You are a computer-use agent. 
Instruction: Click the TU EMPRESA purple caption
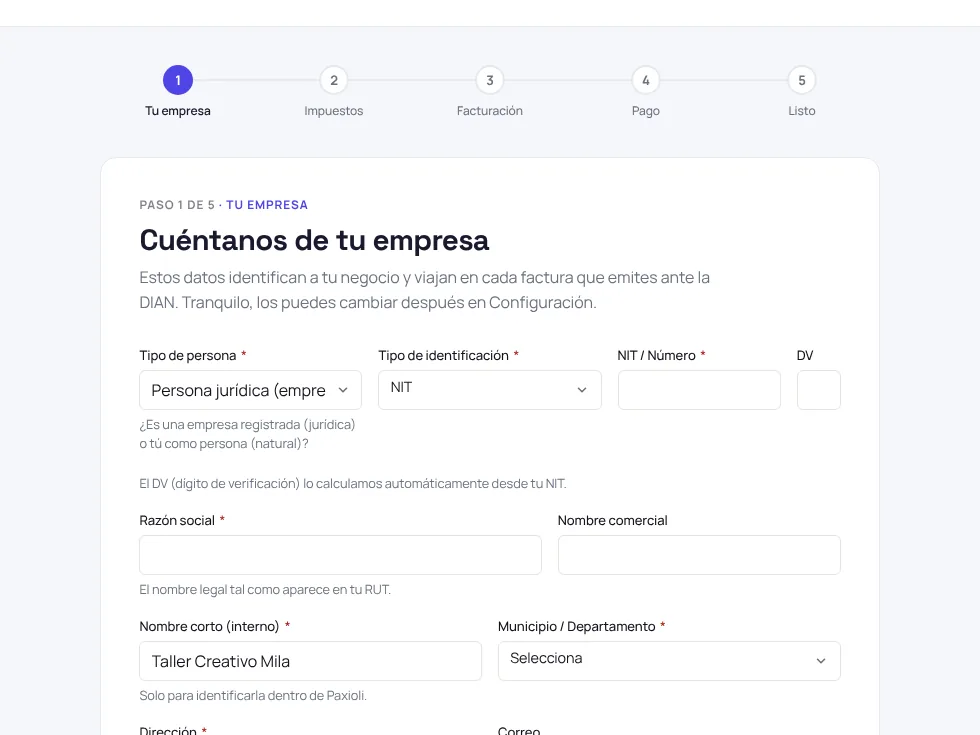tap(267, 205)
